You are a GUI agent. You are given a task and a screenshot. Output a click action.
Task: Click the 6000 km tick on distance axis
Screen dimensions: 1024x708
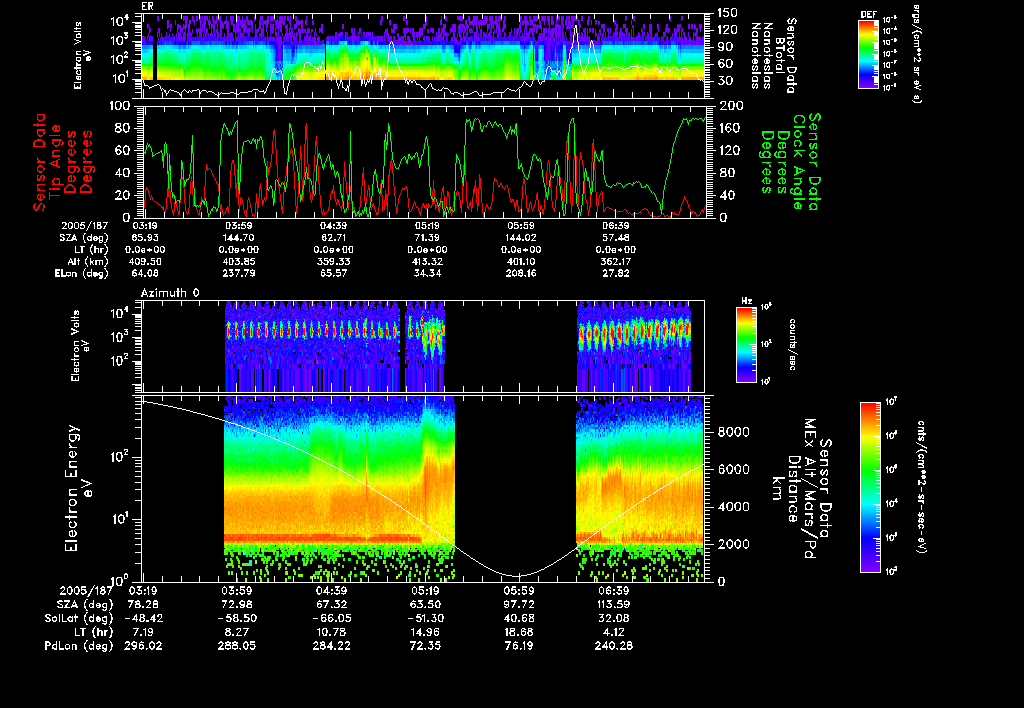pyautogui.click(x=733, y=469)
